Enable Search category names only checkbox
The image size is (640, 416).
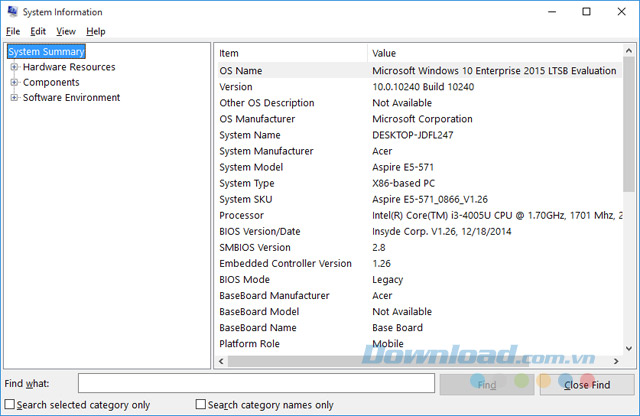tap(200, 404)
